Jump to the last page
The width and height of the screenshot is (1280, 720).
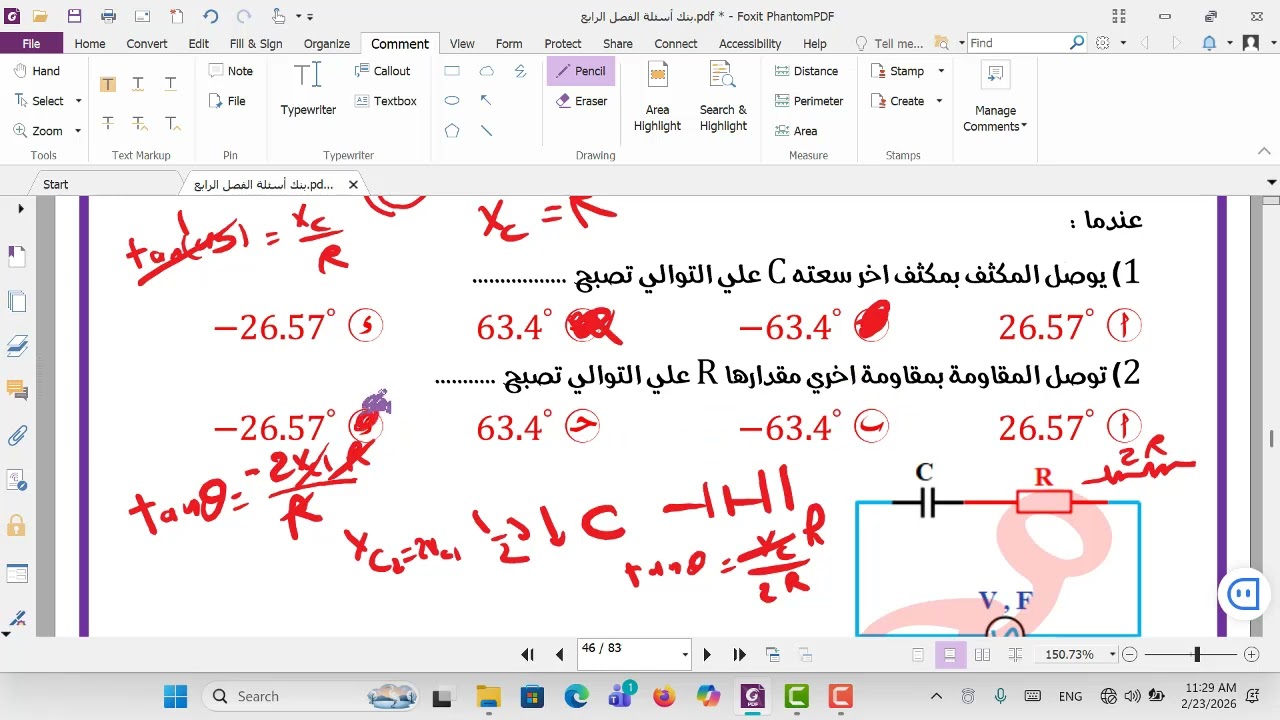click(739, 654)
